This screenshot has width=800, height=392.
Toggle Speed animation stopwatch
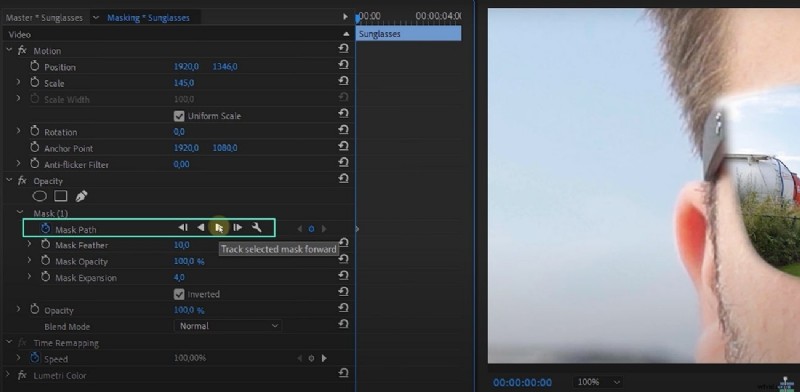tap(35, 358)
